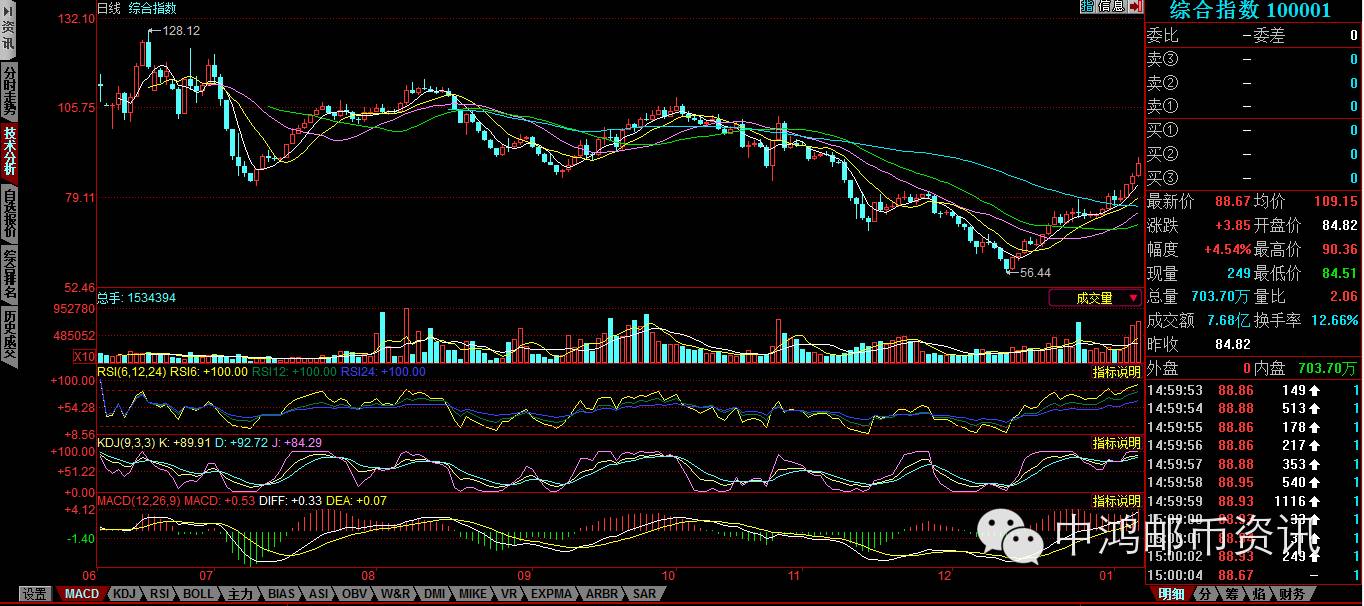1364x606 pixels.
Task: Click the 指 indicator icon above the chart
Action: [1087, 6]
